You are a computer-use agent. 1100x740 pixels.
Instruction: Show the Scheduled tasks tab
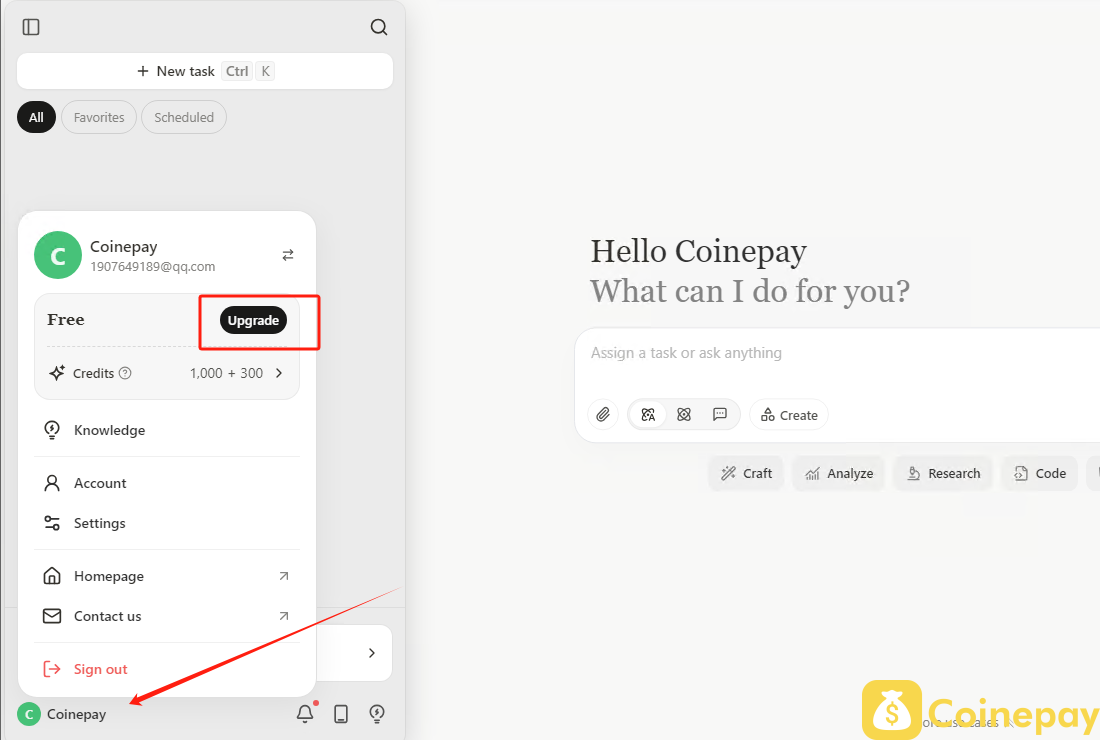click(x=184, y=117)
